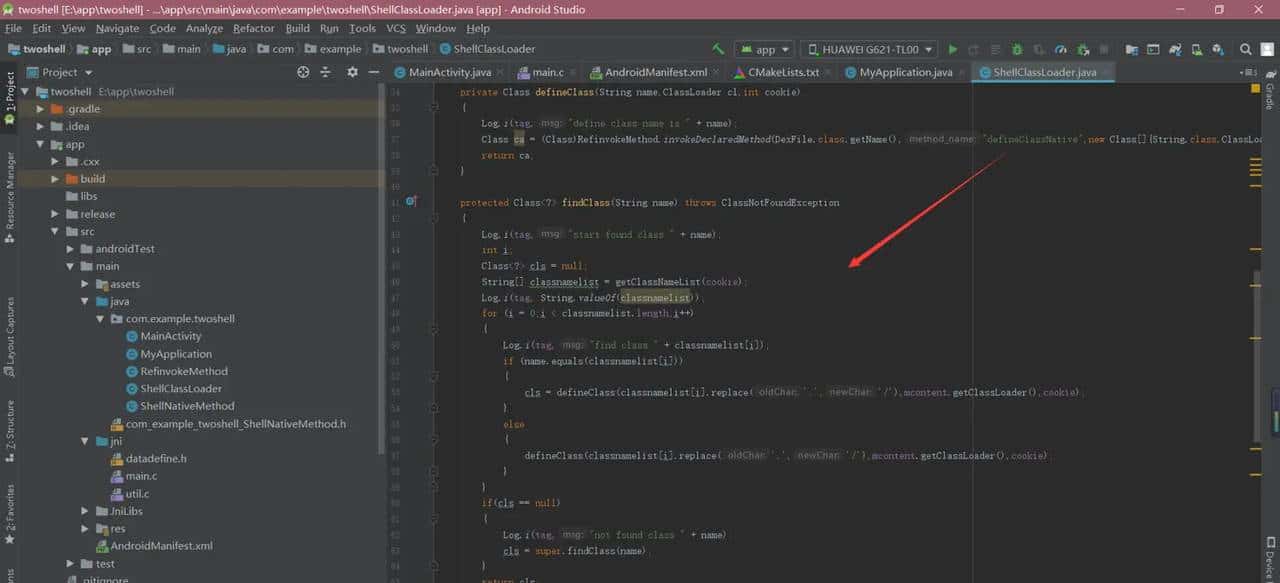The width and height of the screenshot is (1280, 583).
Task: Click the green Run app button
Action: [x=952, y=49]
